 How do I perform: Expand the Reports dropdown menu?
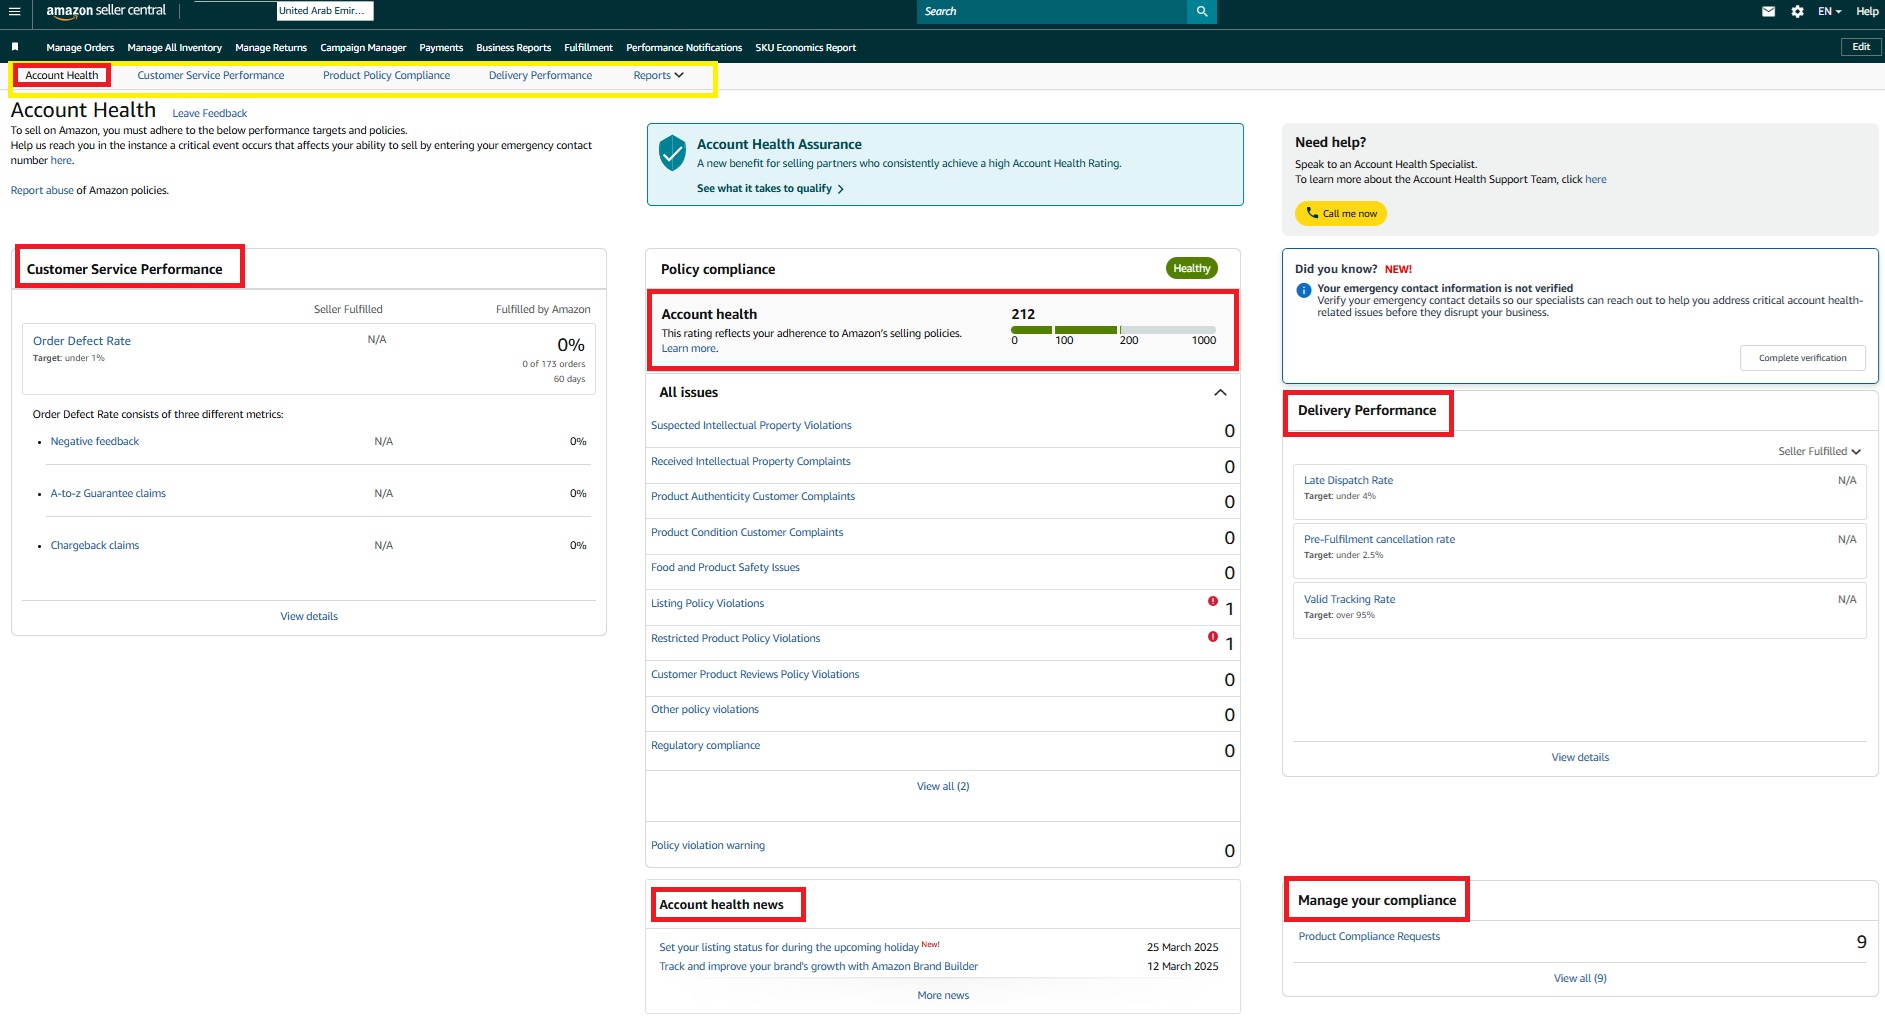[x=658, y=75]
